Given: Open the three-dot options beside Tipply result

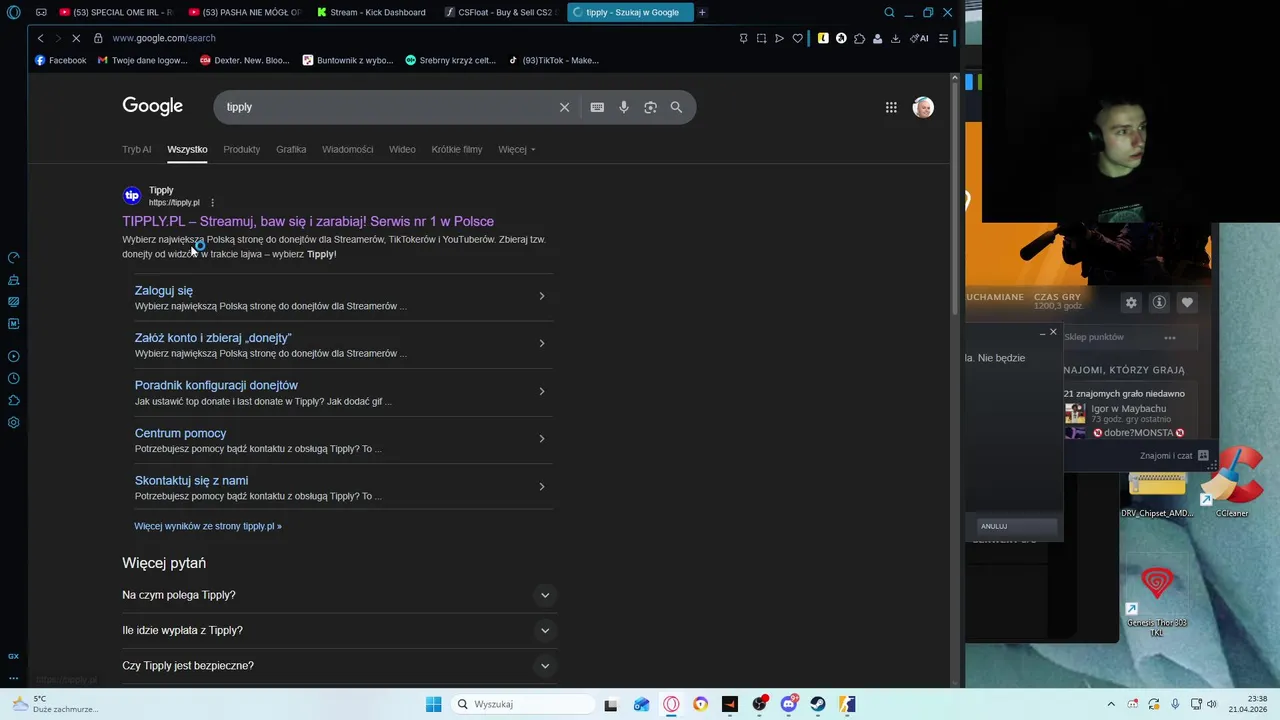Looking at the screenshot, I should point(212,203).
